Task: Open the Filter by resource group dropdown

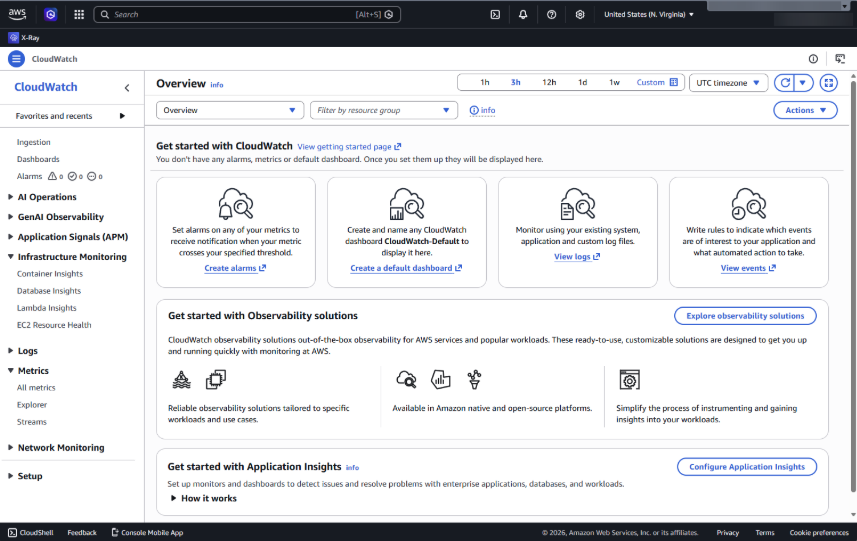Action: [x=384, y=110]
